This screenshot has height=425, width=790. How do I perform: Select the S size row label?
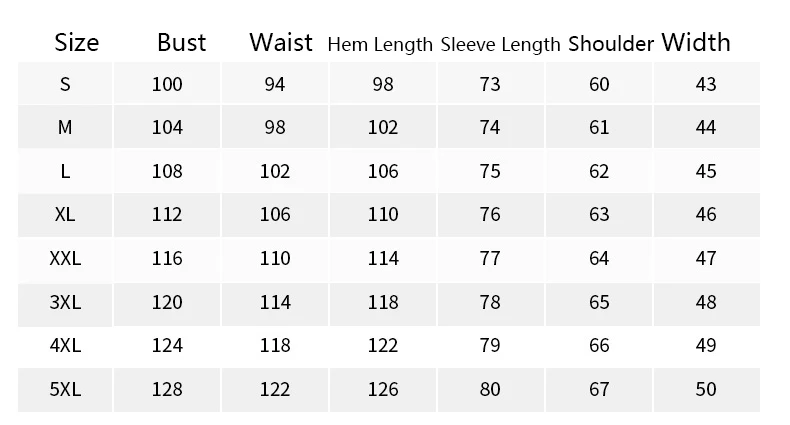65,85
